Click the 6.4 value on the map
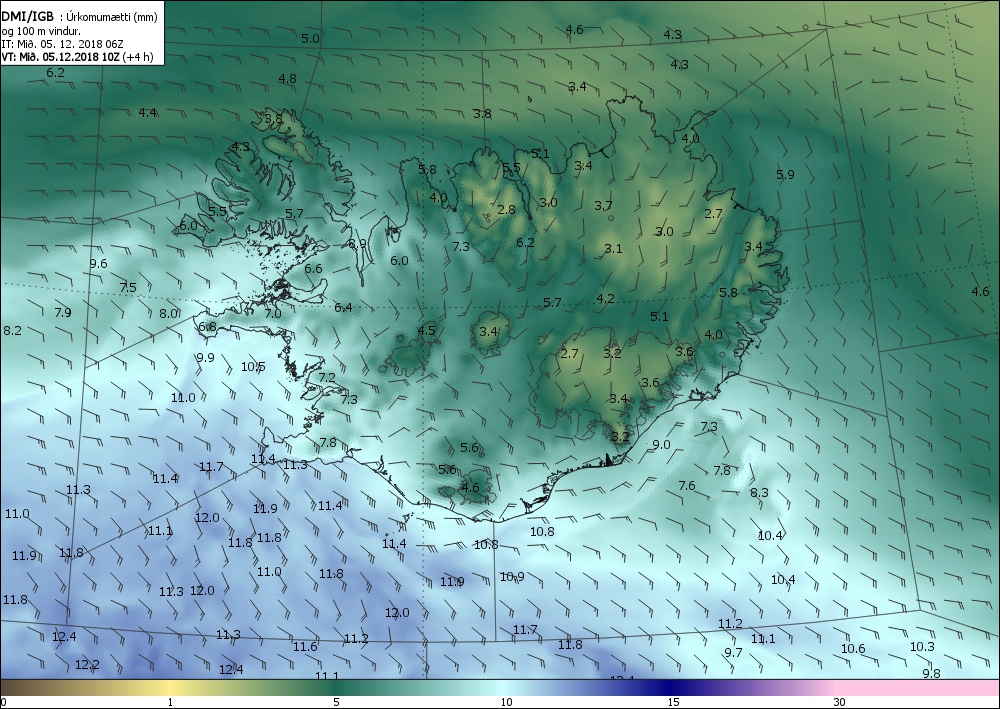The width and height of the screenshot is (1000, 709). coord(344,307)
